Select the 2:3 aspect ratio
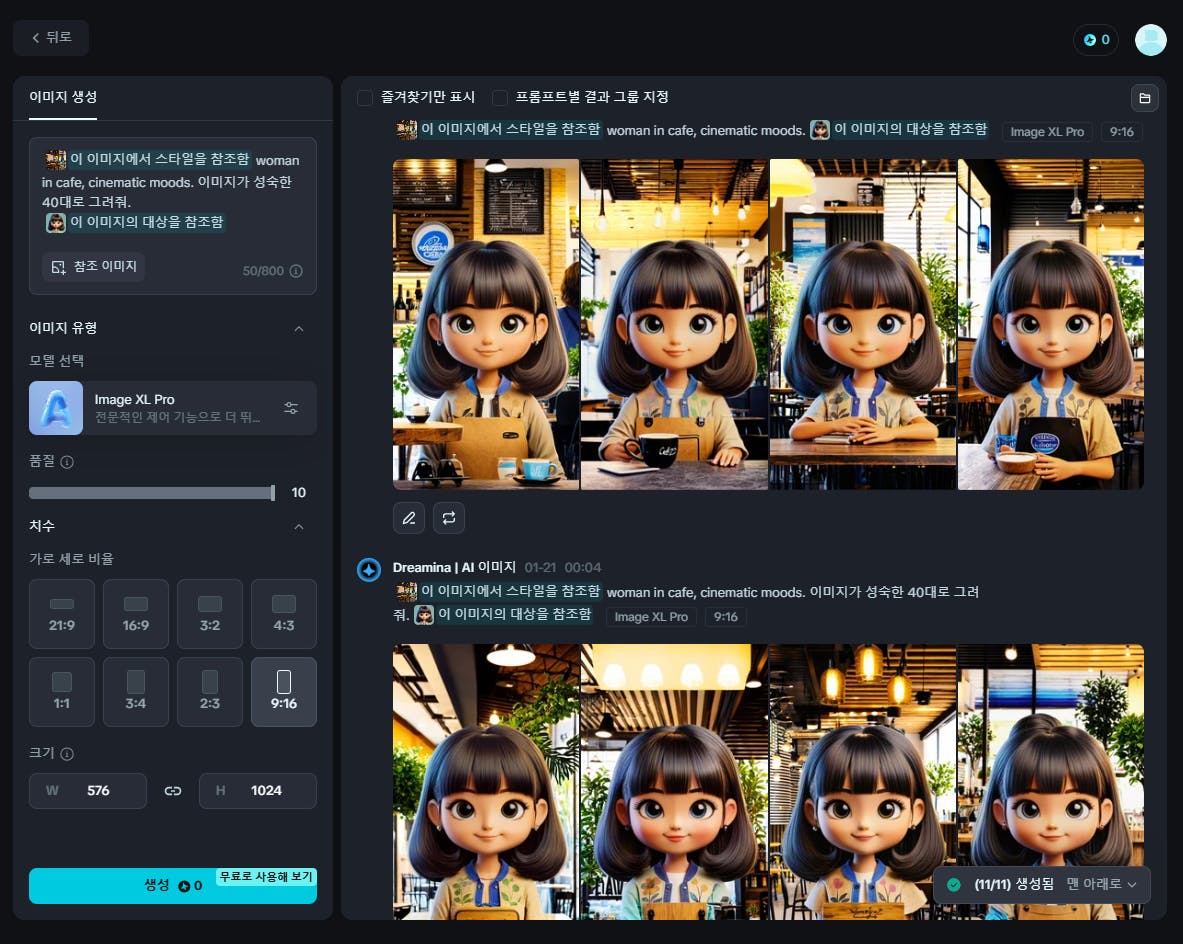The height and width of the screenshot is (944, 1183). [210, 692]
